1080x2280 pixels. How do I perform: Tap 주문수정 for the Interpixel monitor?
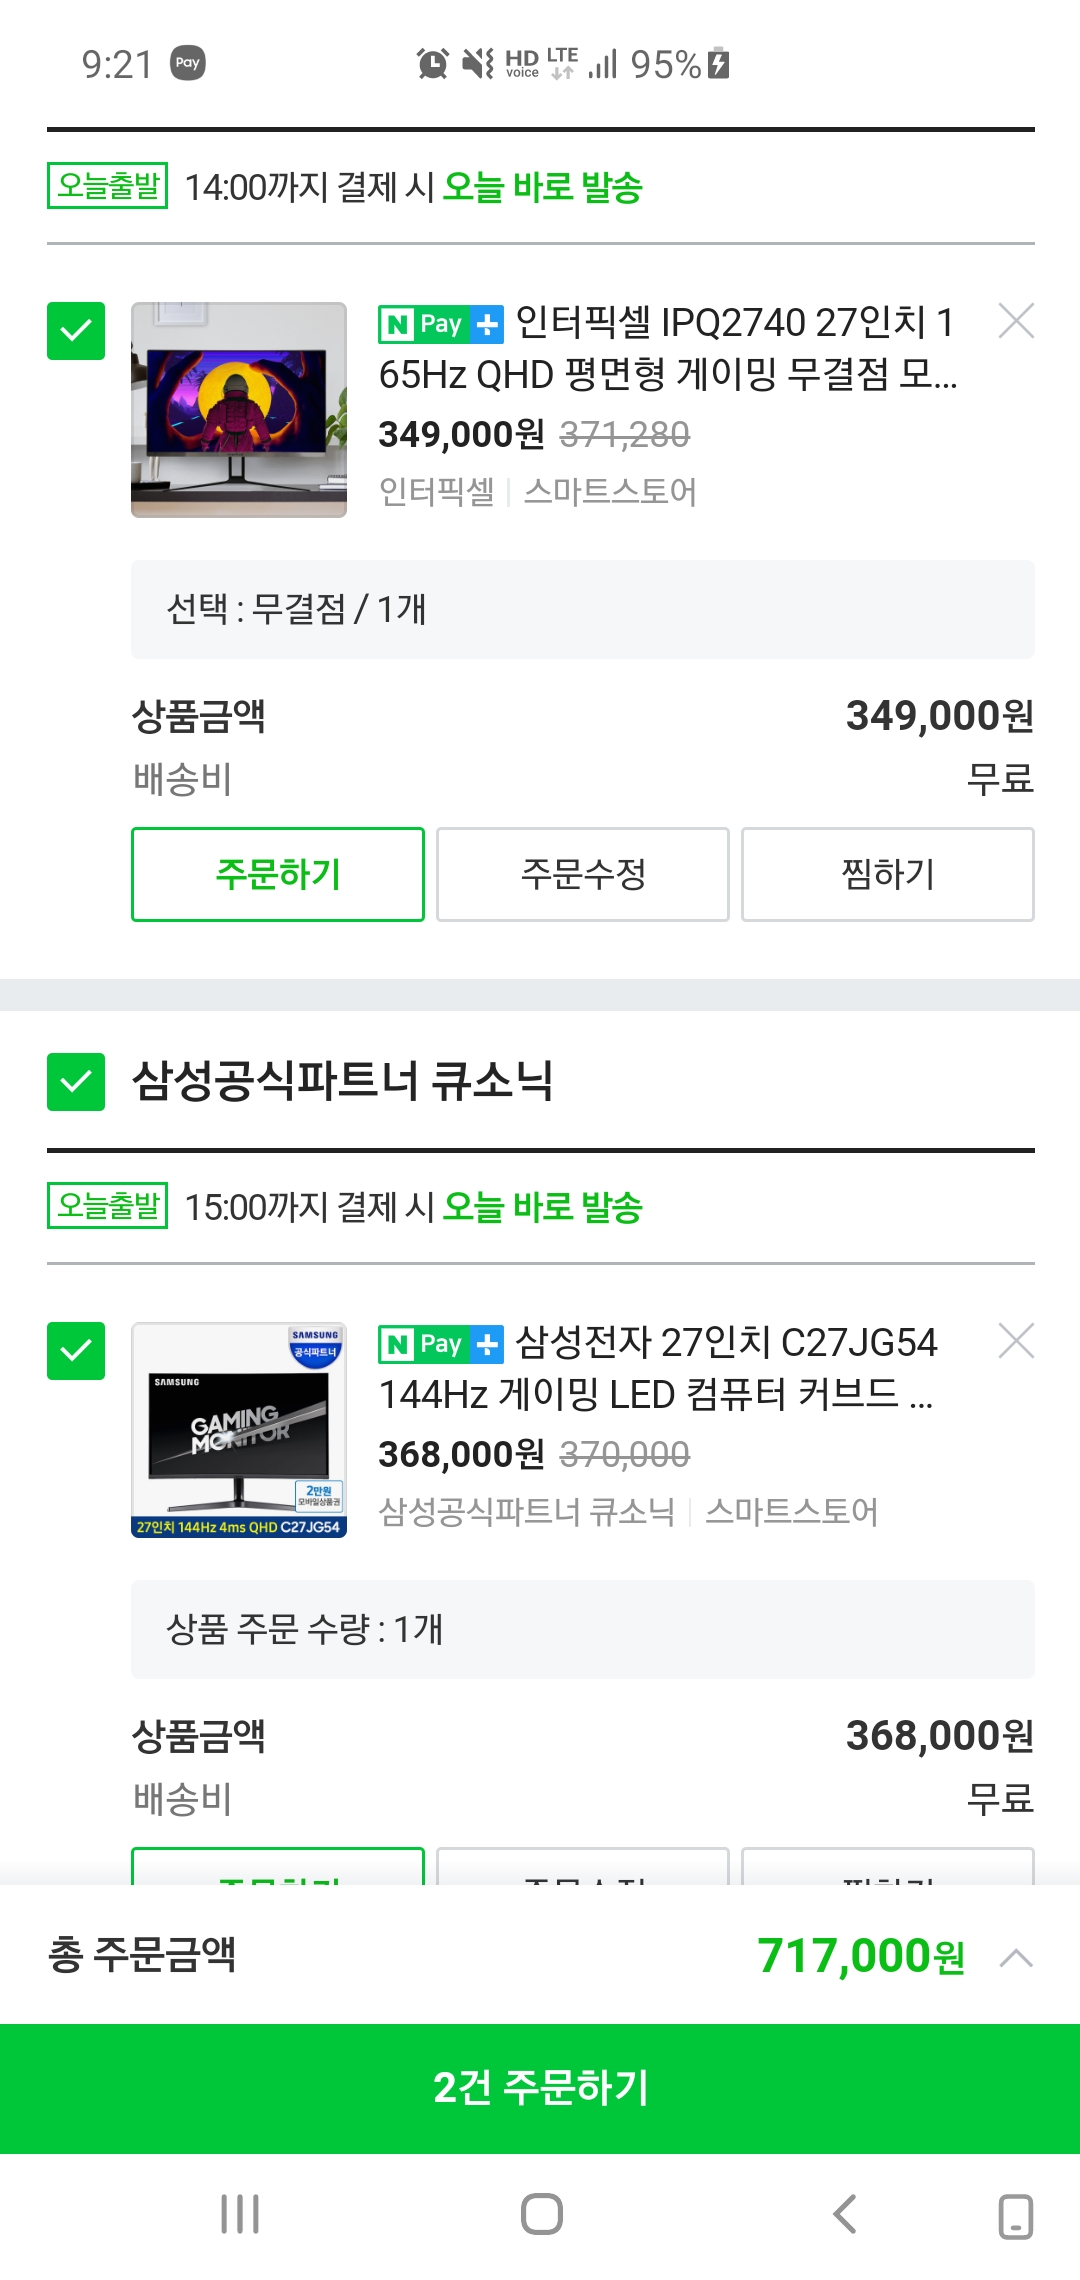pos(583,874)
